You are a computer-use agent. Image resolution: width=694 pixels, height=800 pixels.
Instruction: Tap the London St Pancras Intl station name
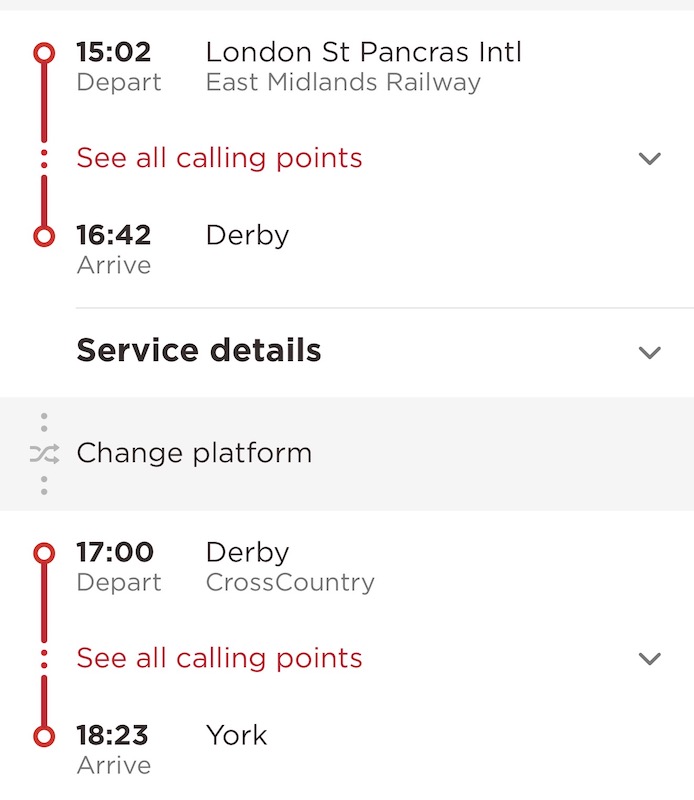[364, 52]
